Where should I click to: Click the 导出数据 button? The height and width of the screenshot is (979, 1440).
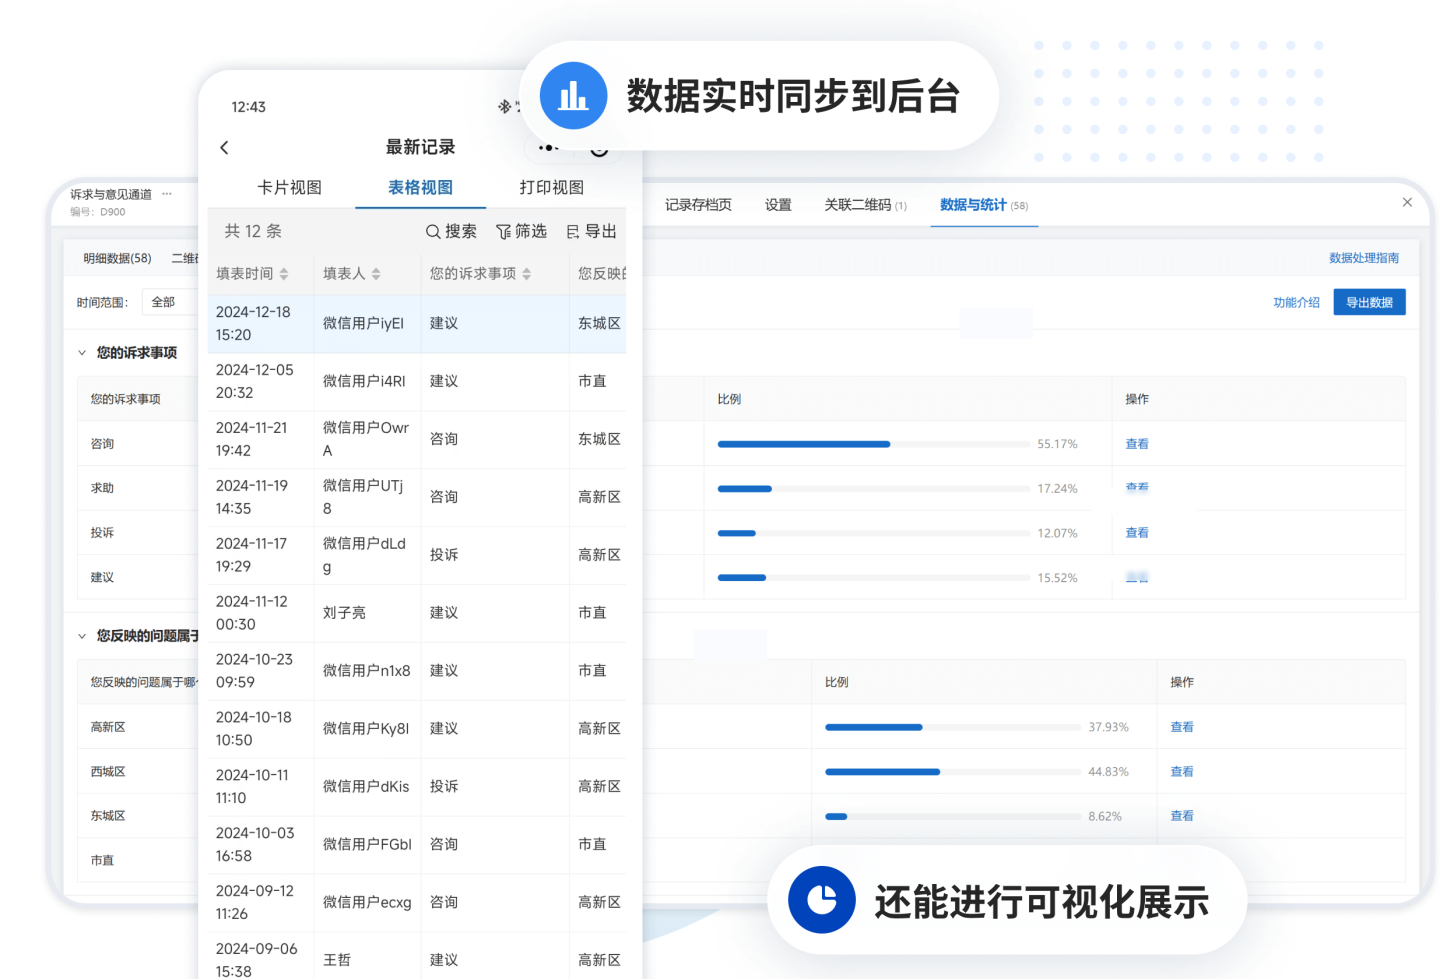tap(1369, 301)
